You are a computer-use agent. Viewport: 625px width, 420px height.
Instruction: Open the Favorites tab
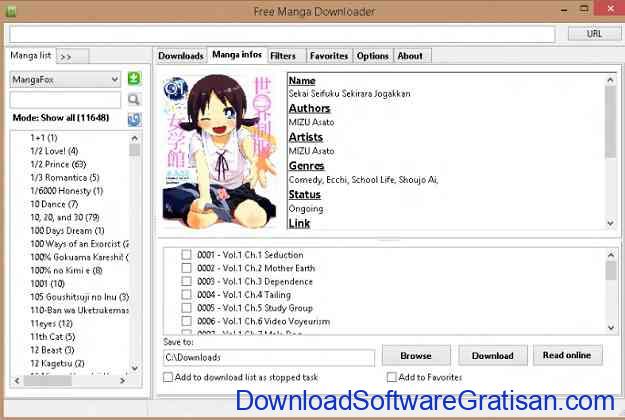(329, 56)
